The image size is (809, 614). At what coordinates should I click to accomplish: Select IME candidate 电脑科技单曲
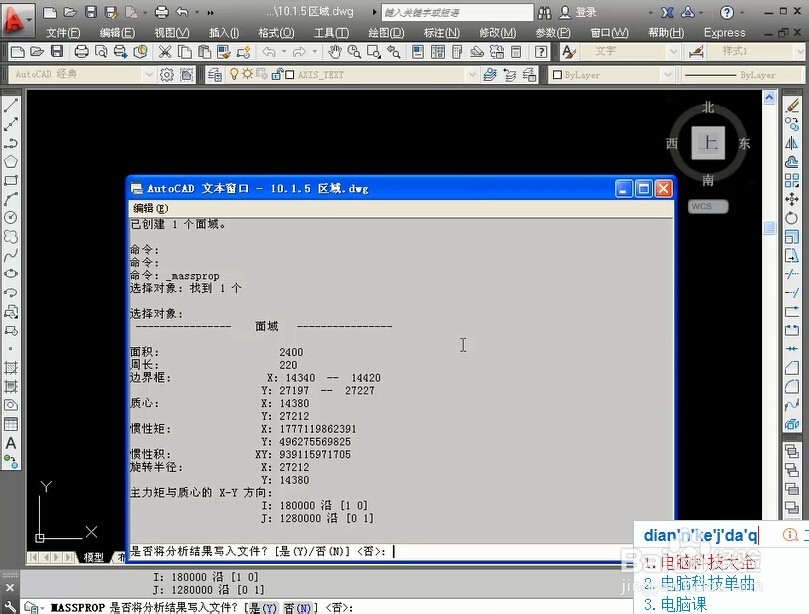[700, 584]
